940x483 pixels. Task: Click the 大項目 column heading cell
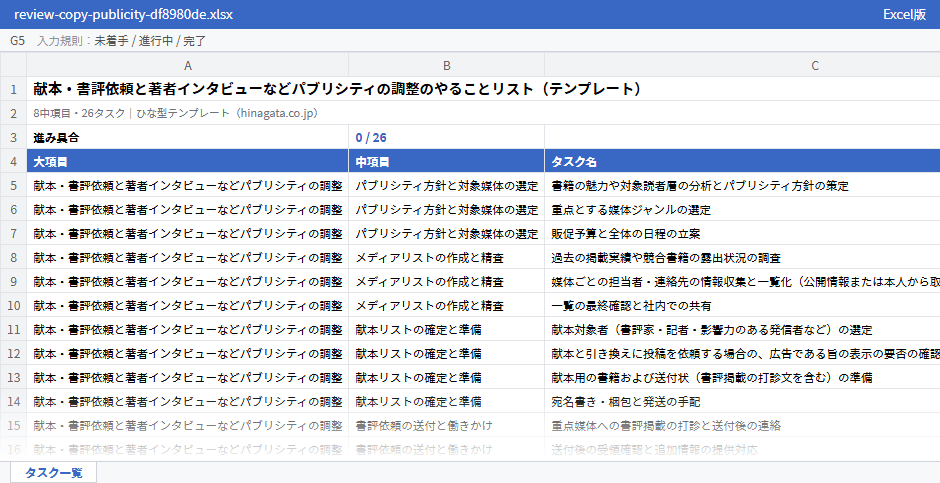[188, 161]
